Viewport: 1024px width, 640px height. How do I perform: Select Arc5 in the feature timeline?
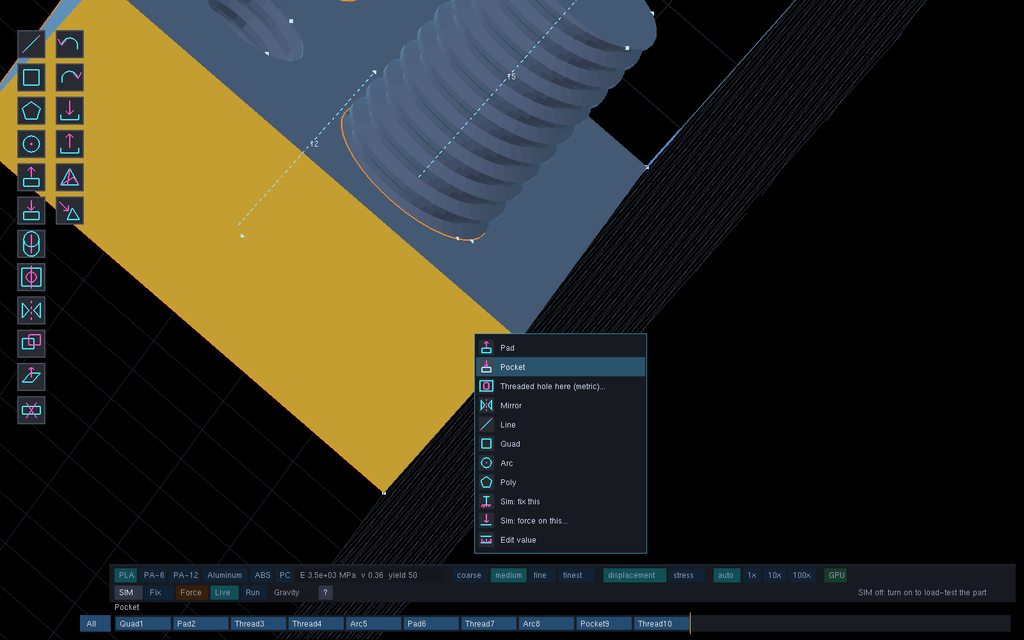tap(374, 624)
